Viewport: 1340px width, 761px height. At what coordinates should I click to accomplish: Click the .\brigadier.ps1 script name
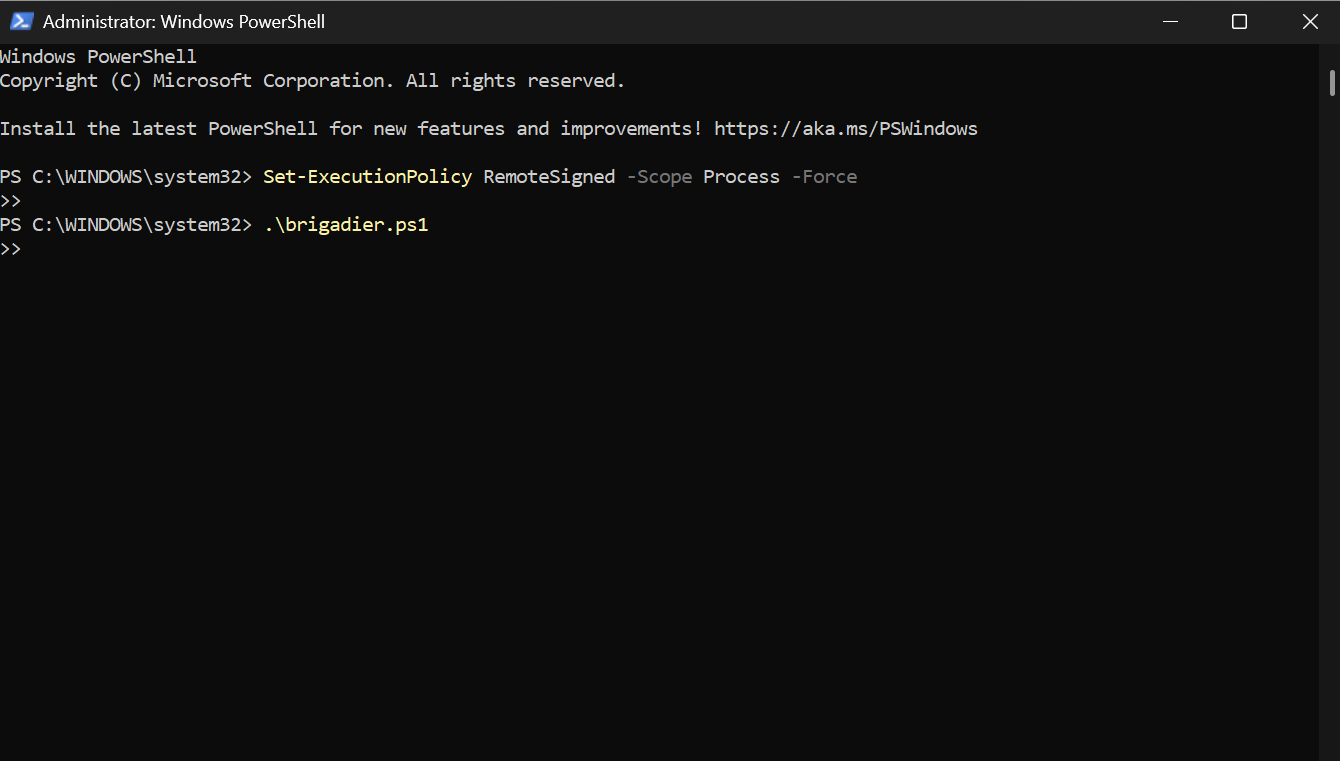pos(345,224)
